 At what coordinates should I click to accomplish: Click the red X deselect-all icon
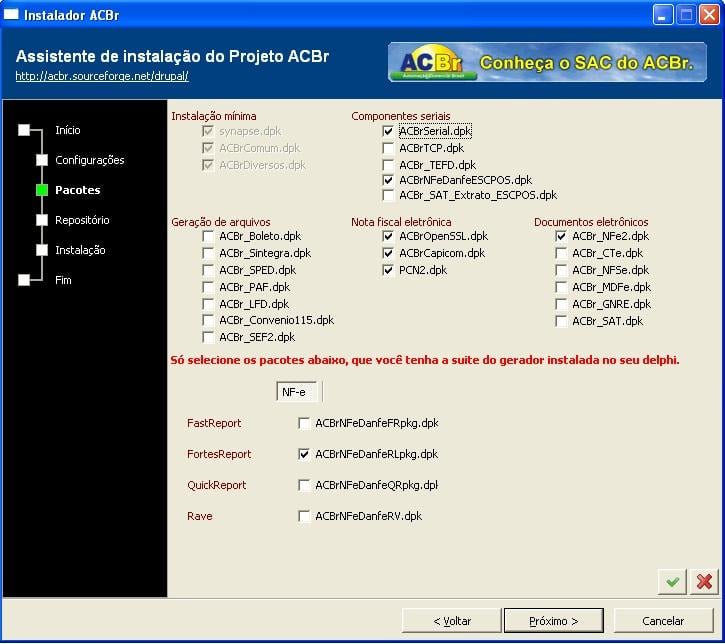704,582
